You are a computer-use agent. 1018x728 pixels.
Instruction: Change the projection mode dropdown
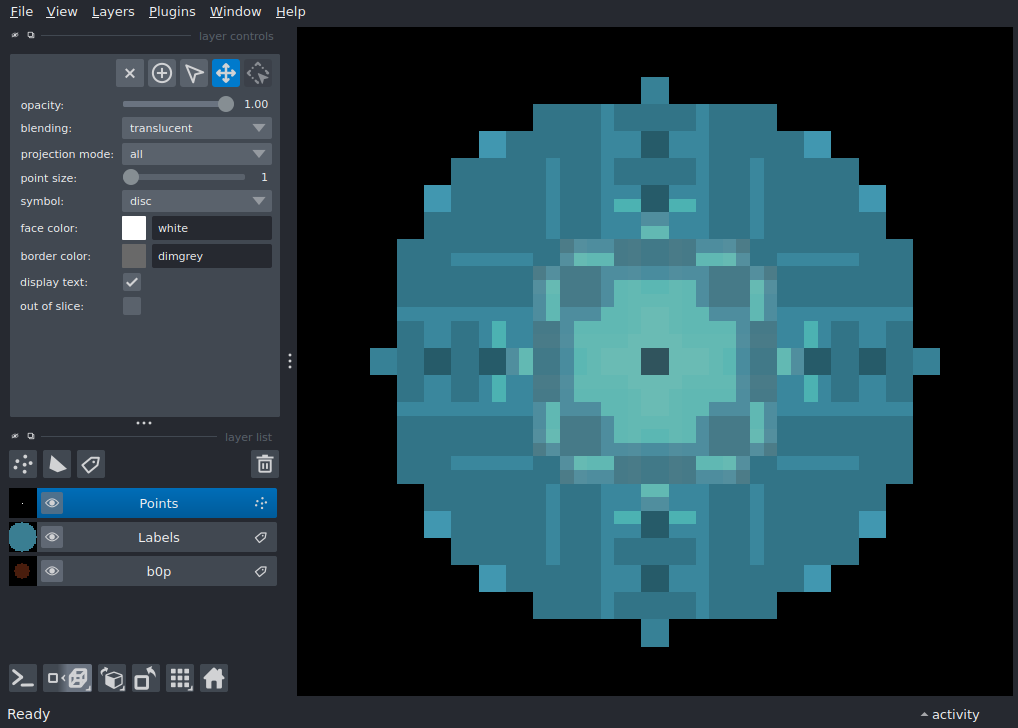pos(196,153)
